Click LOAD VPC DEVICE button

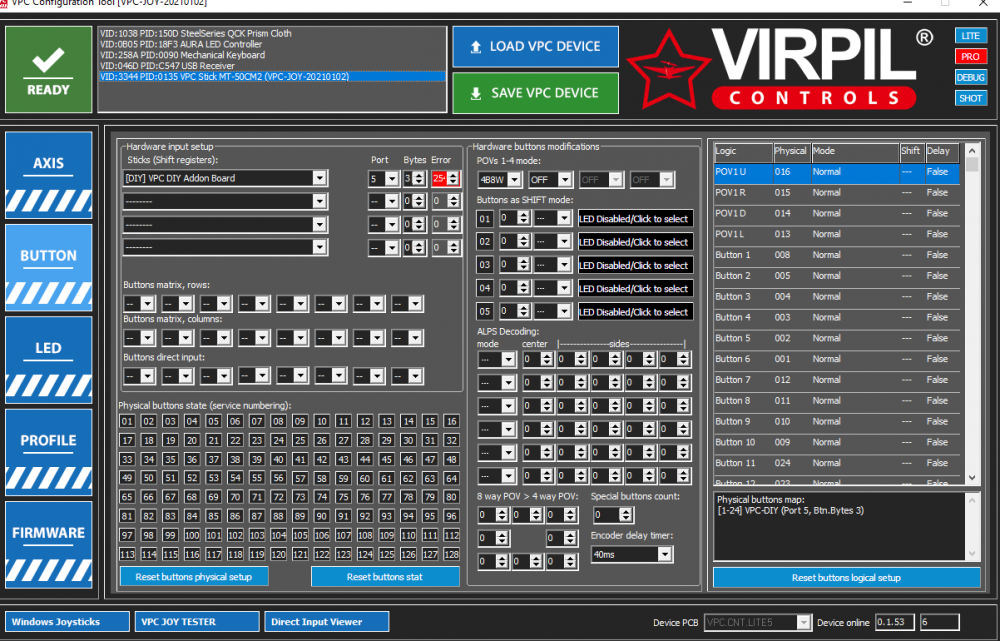pos(535,47)
